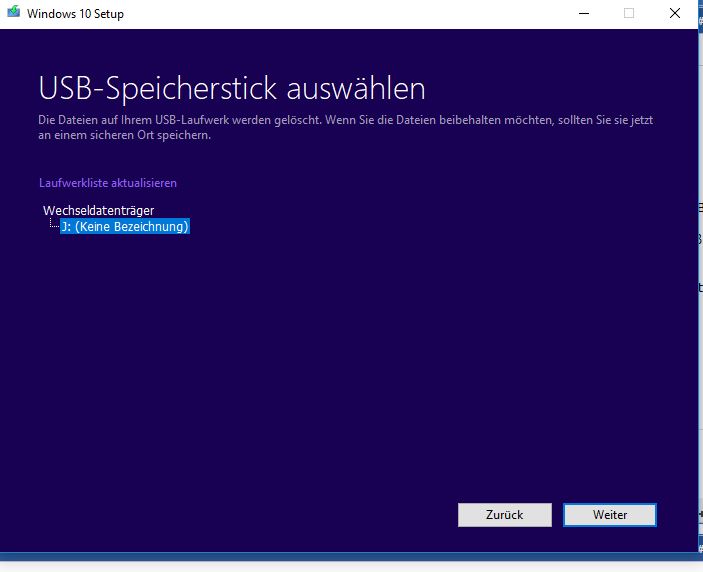Click the disabled maximize window button
The height and width of the screenshot is (572, 703).
[x=629, y=13]
